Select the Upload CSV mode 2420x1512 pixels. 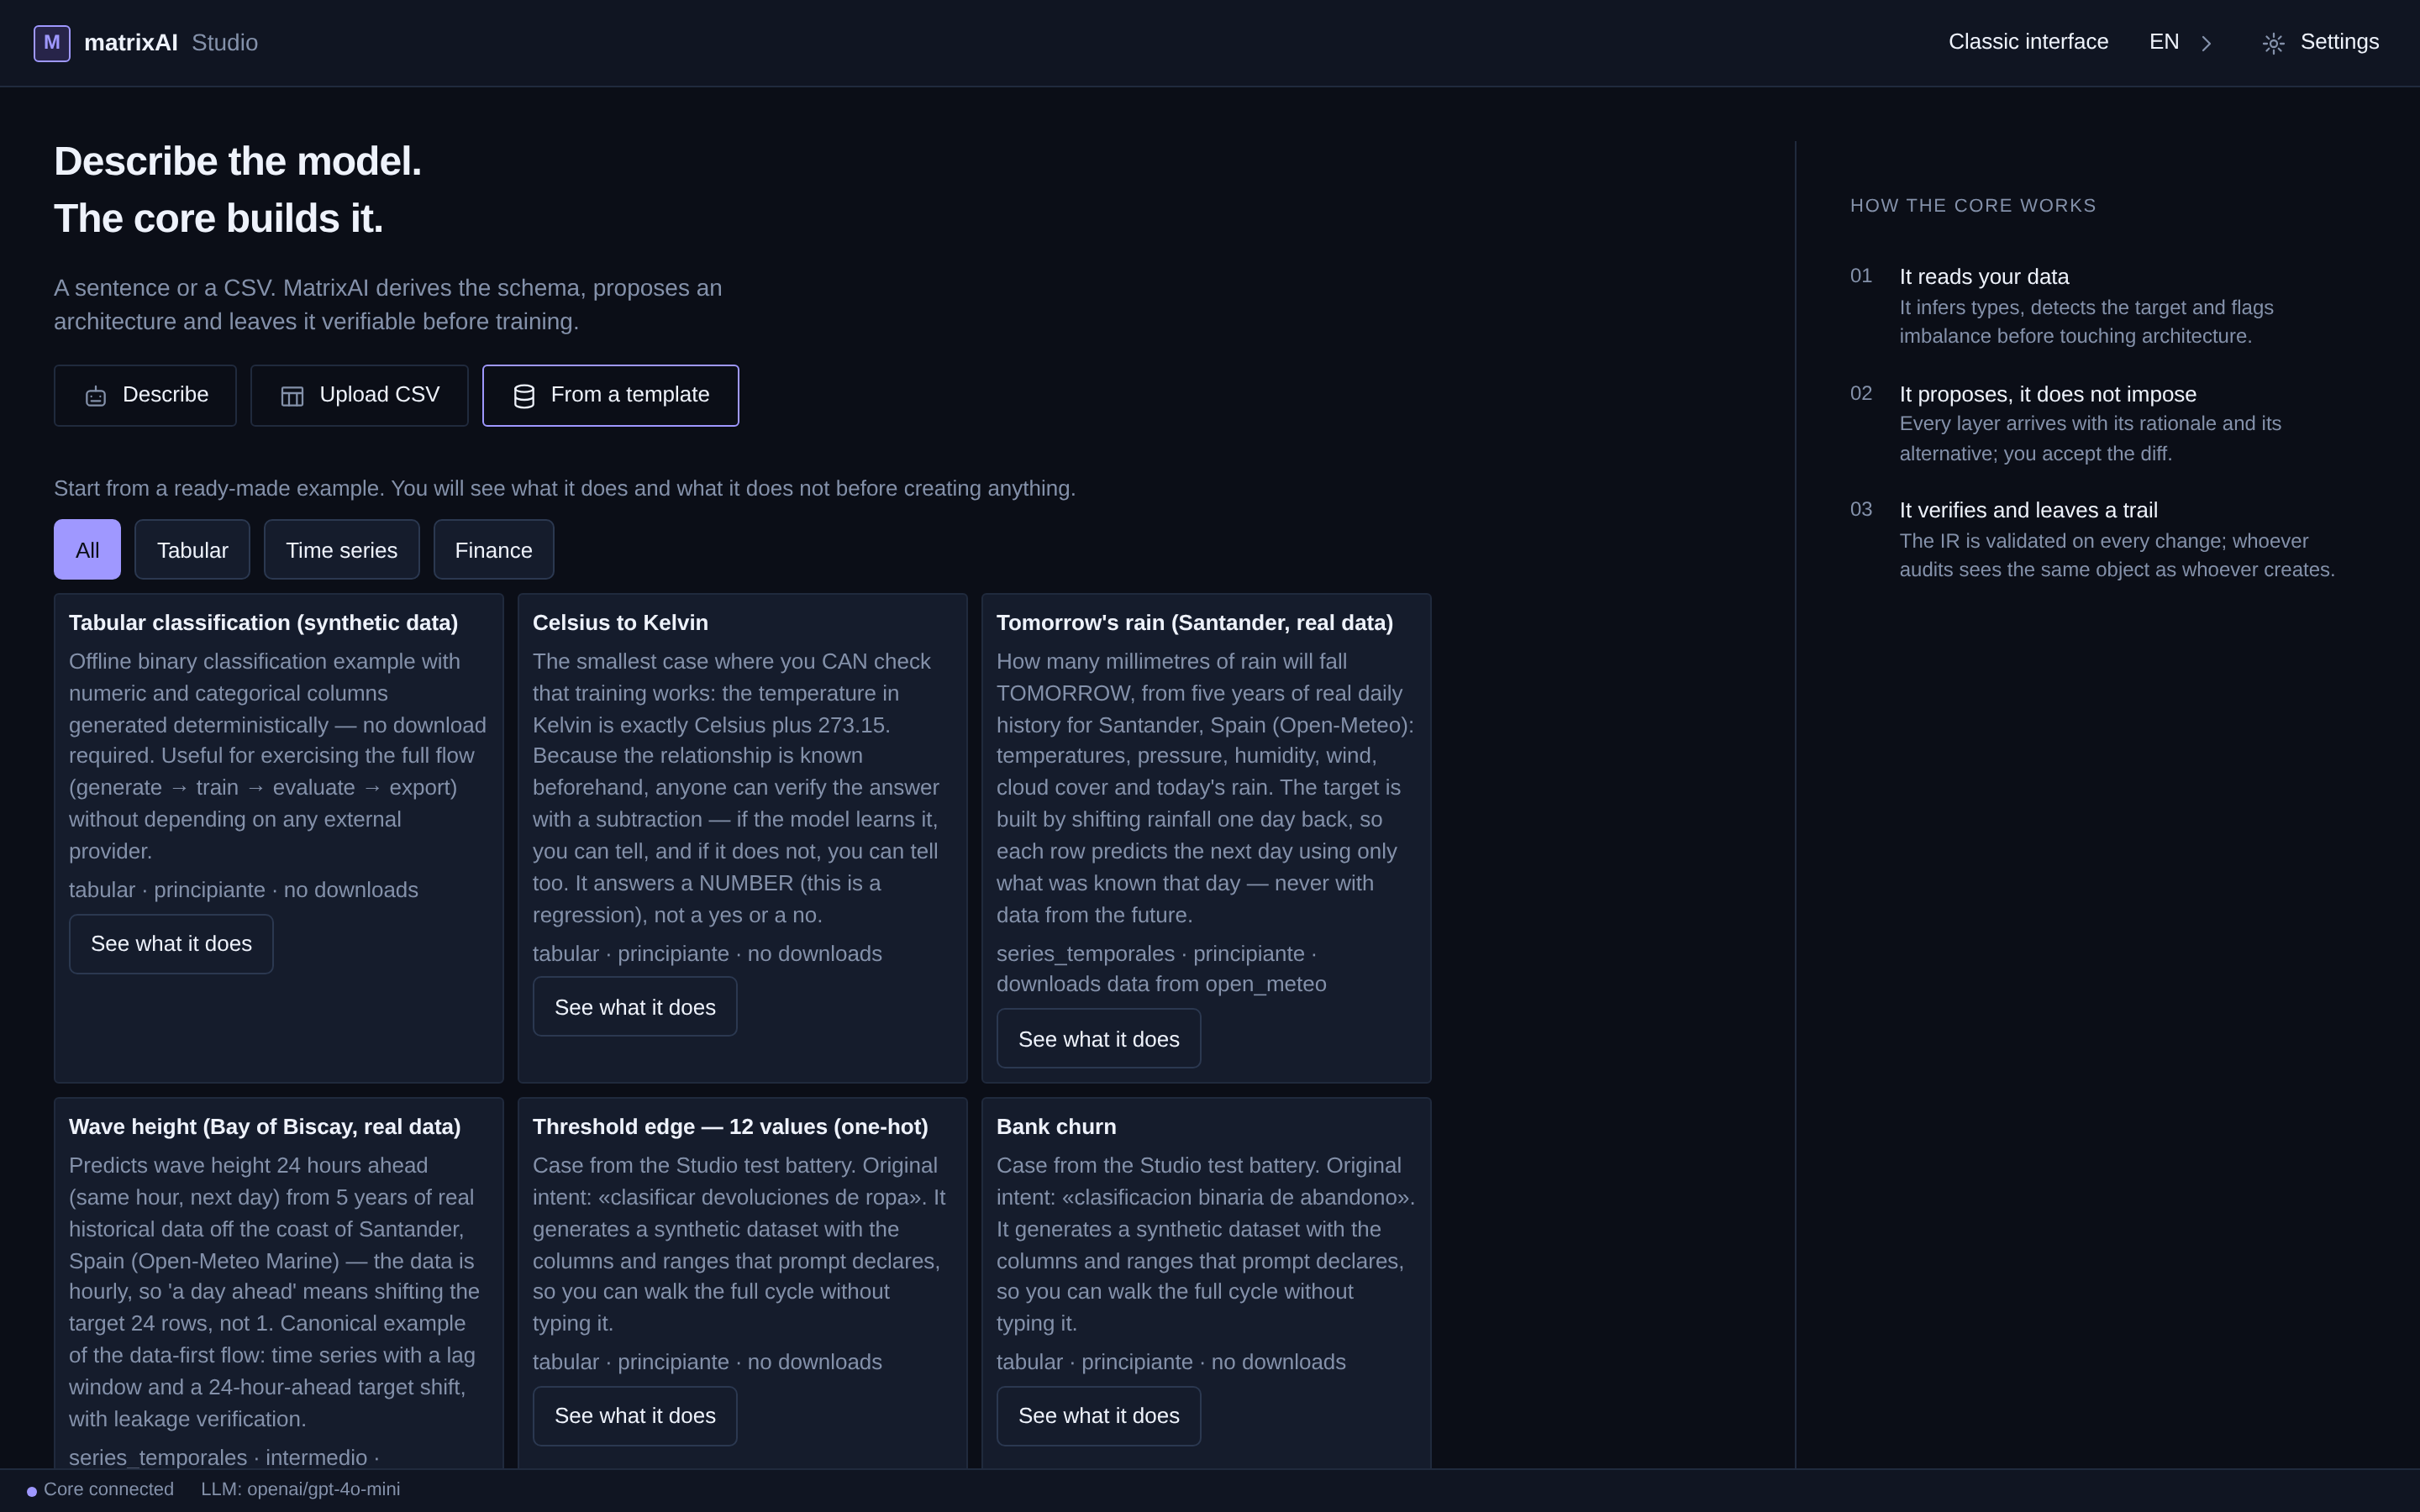pyautogui.click(x=359, y=396)
